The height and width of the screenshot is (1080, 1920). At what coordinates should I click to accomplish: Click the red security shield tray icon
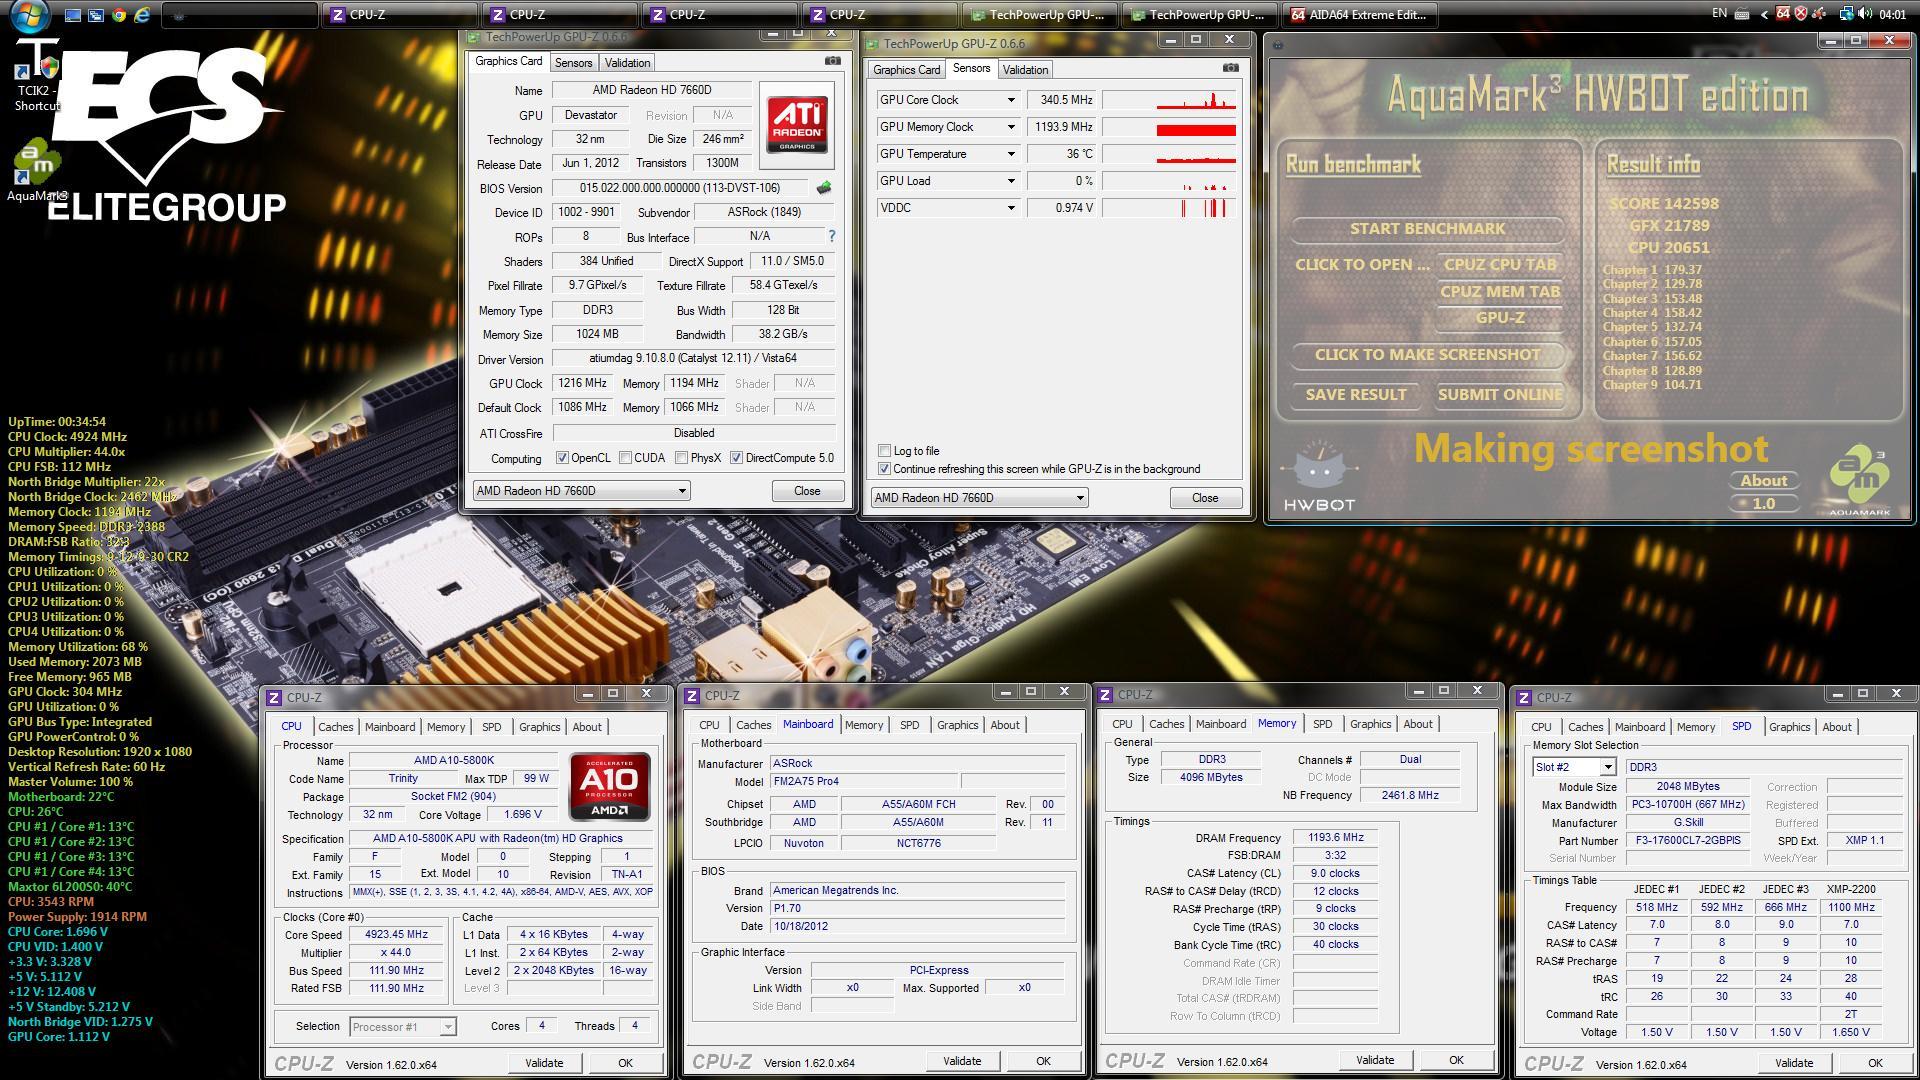[1801, 14]
